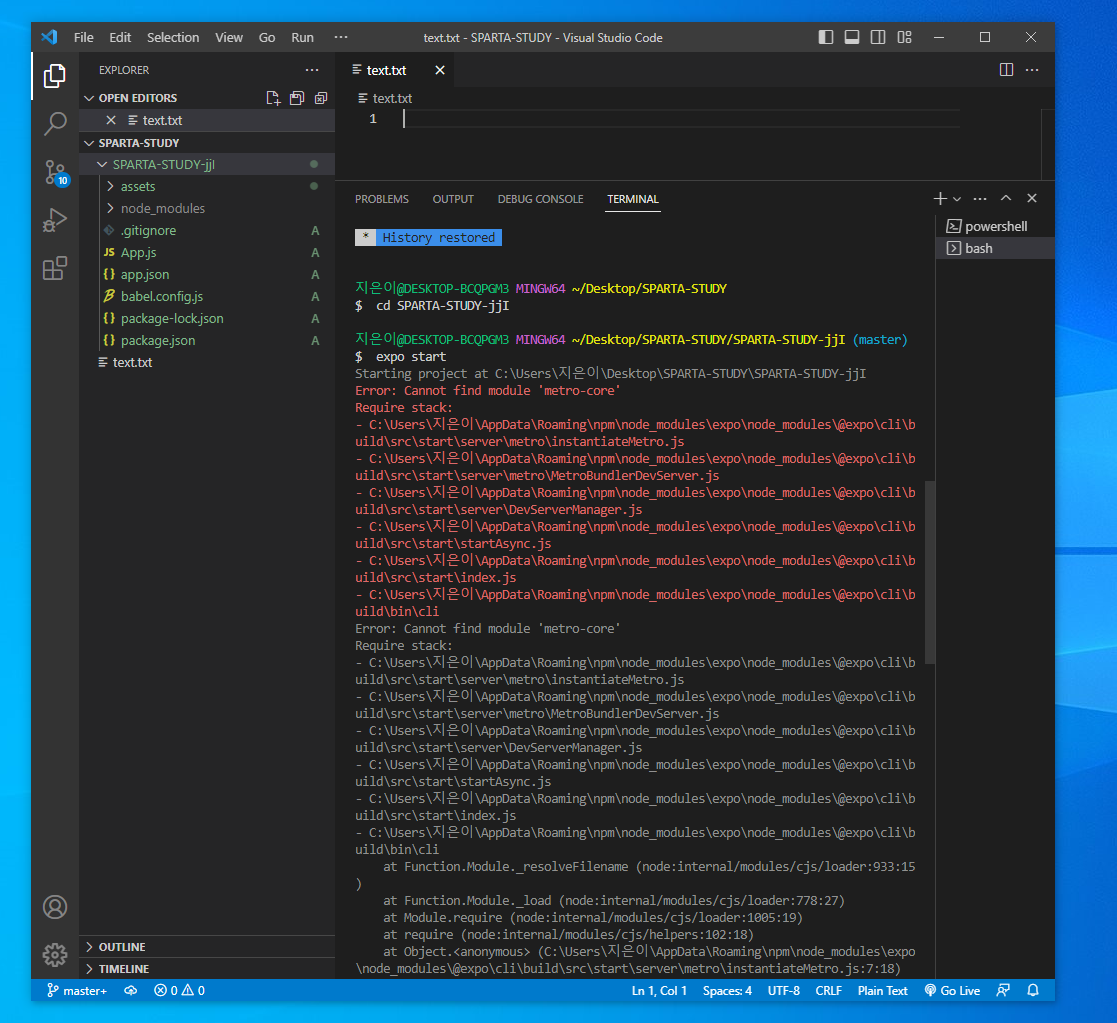Open the terminal launch profile dropdown arrow
This screenshot has width=1117, height=1023.
957,199
